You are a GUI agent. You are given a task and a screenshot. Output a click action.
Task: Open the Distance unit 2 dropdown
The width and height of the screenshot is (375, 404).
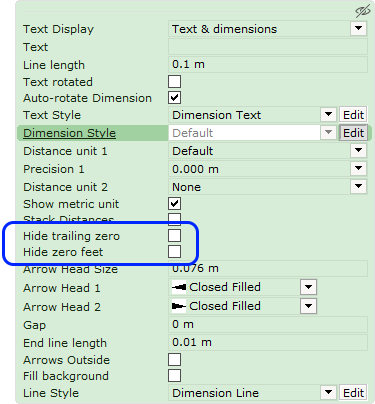pos(358,187)
